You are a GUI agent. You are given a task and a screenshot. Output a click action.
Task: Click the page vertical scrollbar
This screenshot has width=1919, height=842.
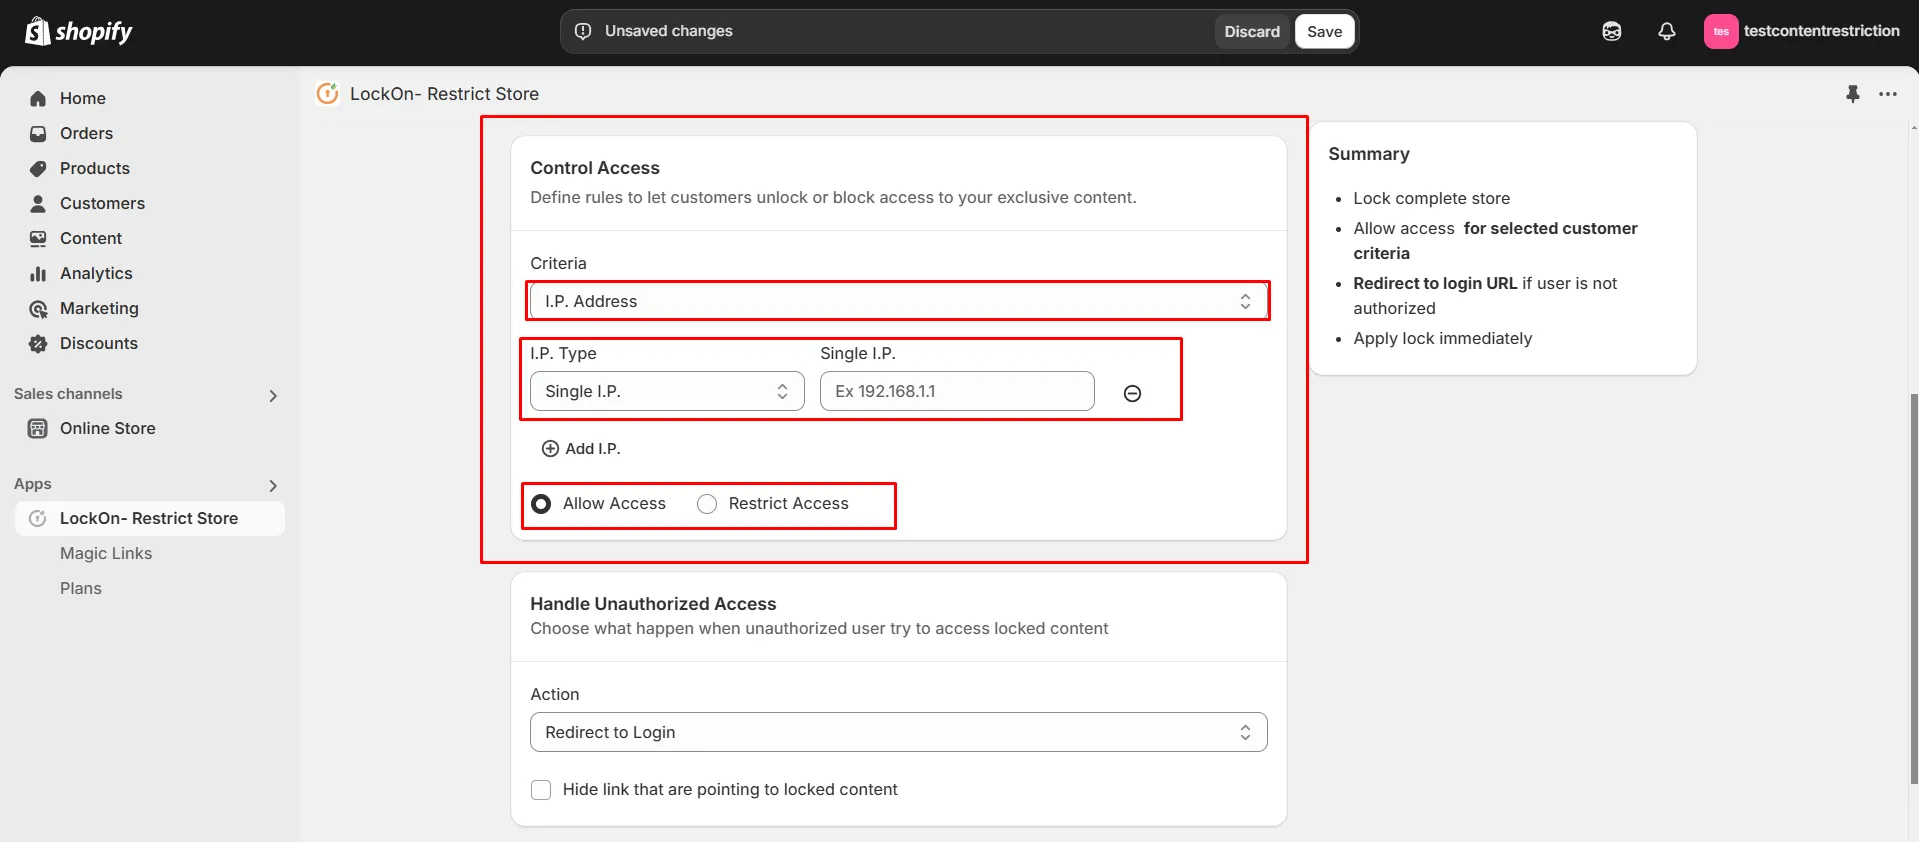pyautogui.click(x=1914, y=588)
